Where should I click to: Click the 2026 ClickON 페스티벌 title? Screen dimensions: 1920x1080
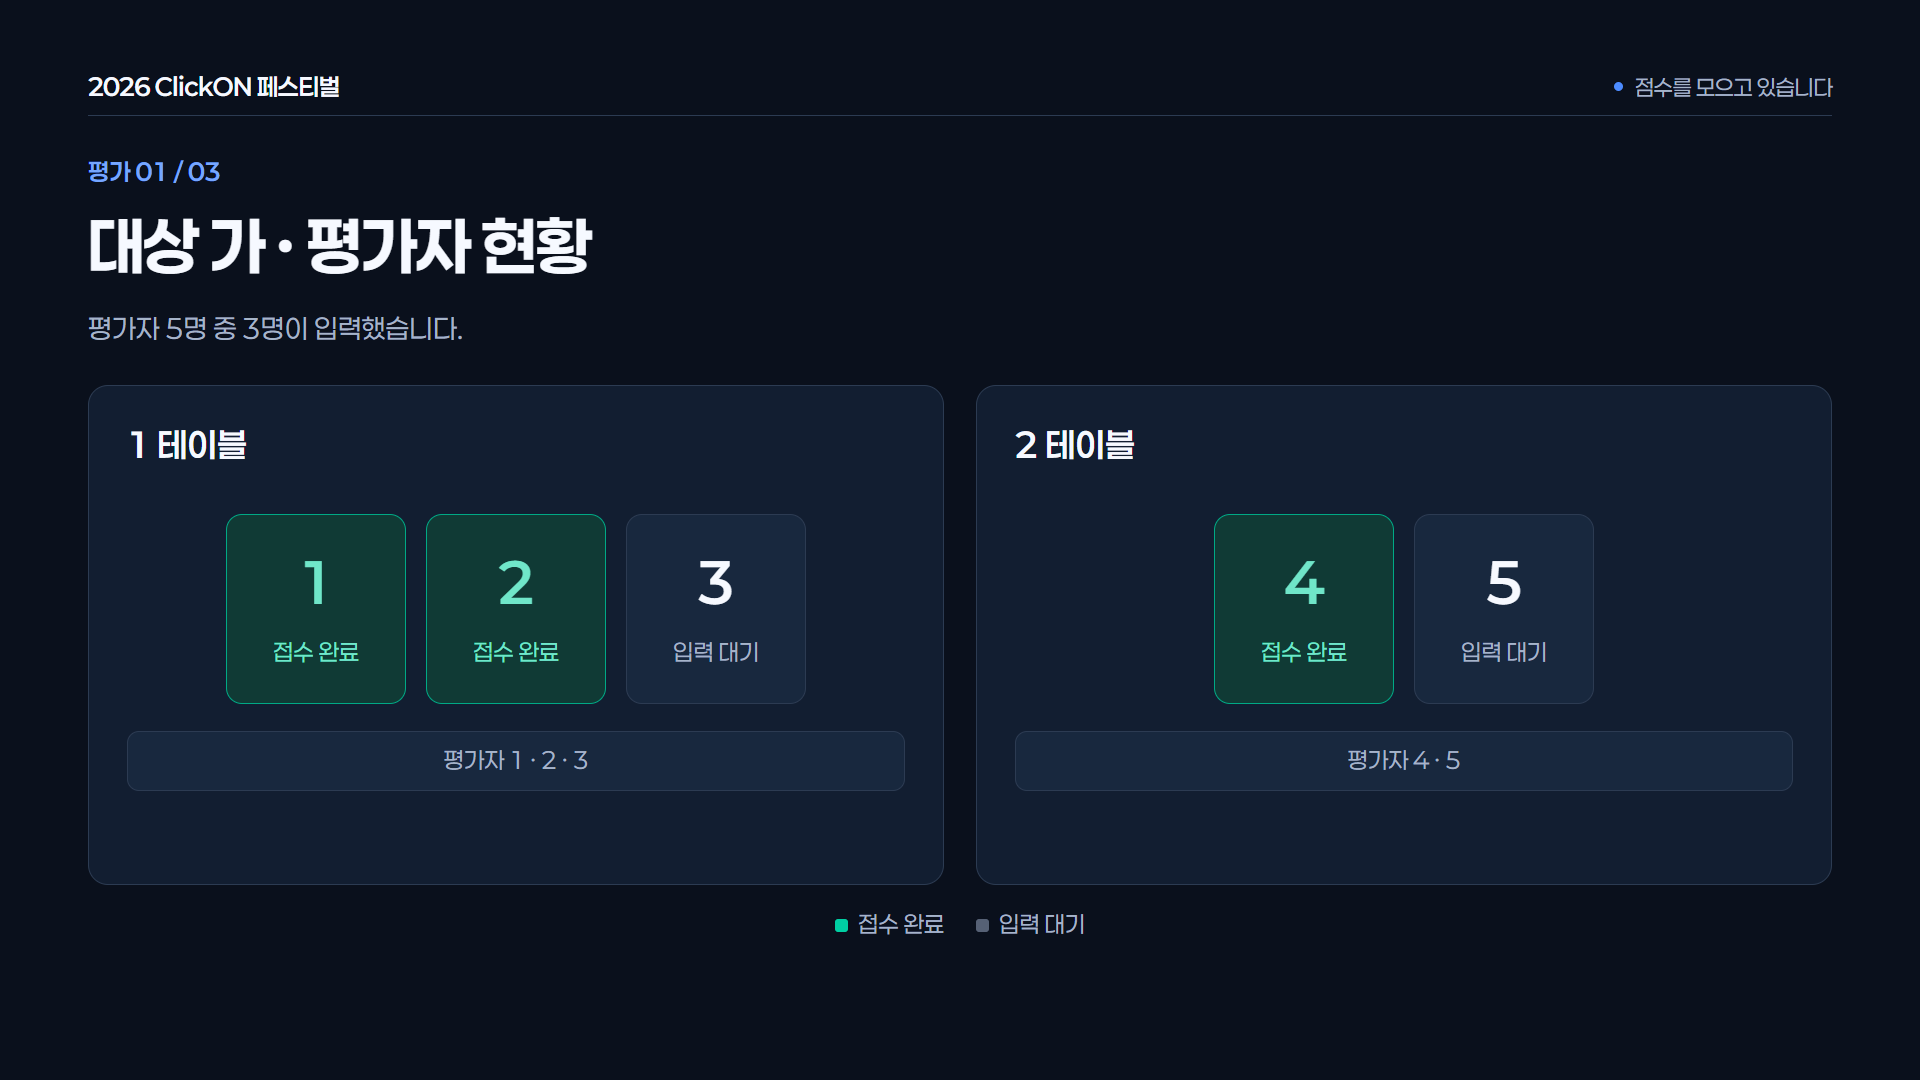pyautogui.click(x=214, y=87)
